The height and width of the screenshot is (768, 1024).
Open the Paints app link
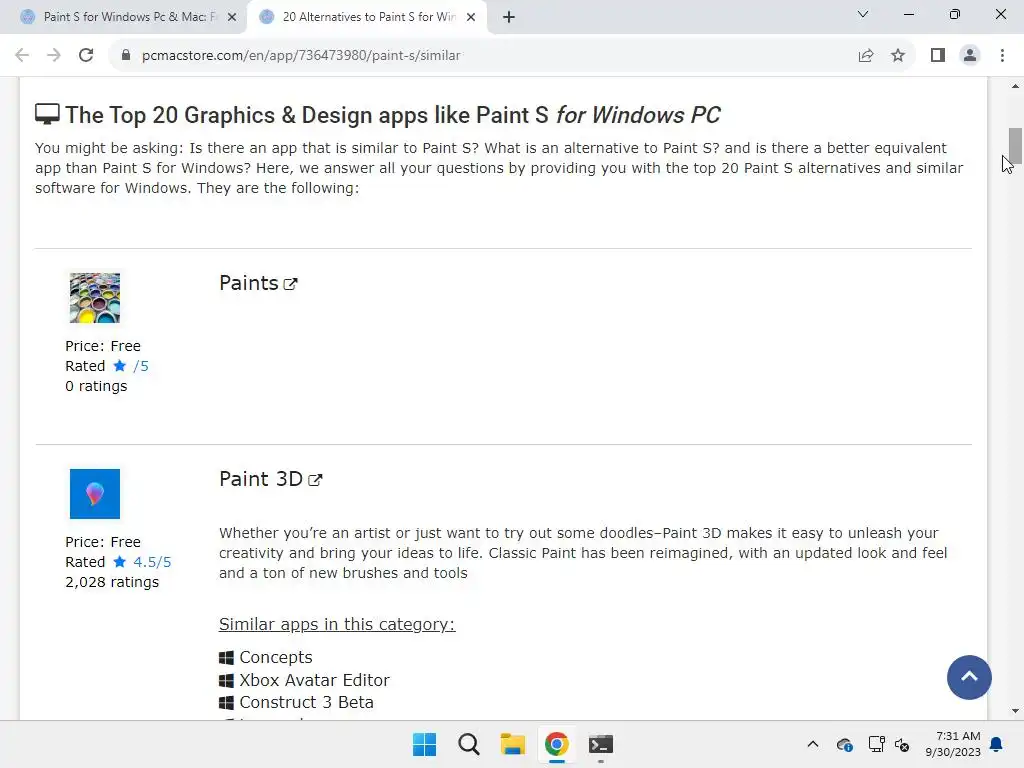[x=249, y=283]
